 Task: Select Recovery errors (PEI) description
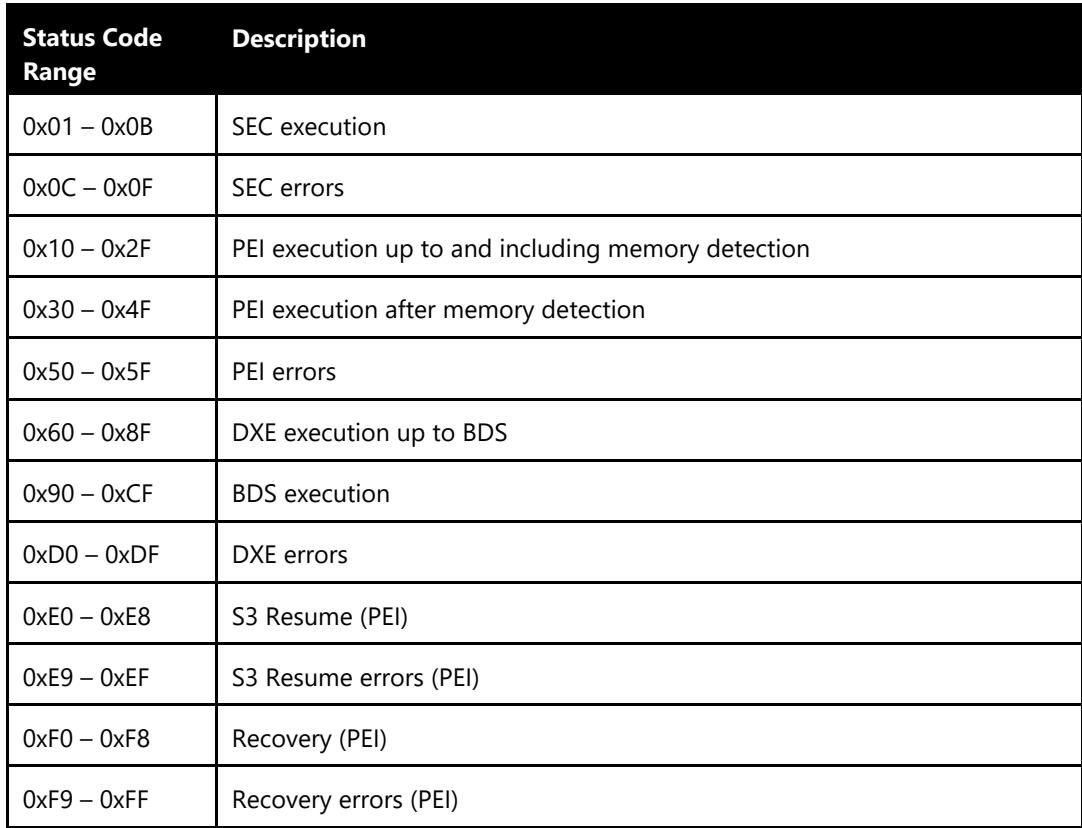[345, 800]
